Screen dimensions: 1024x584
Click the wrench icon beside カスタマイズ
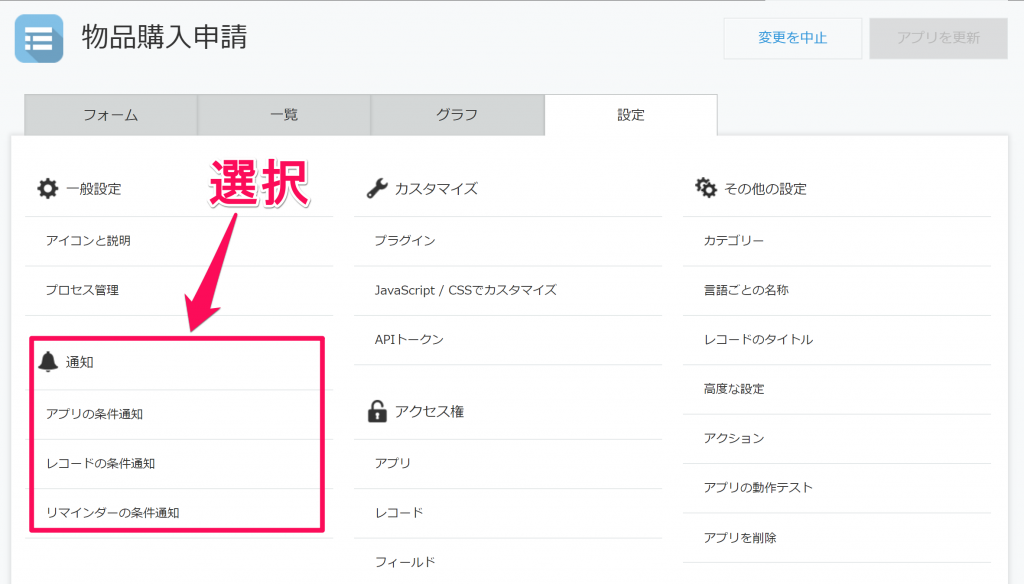[x=377, y=189]
